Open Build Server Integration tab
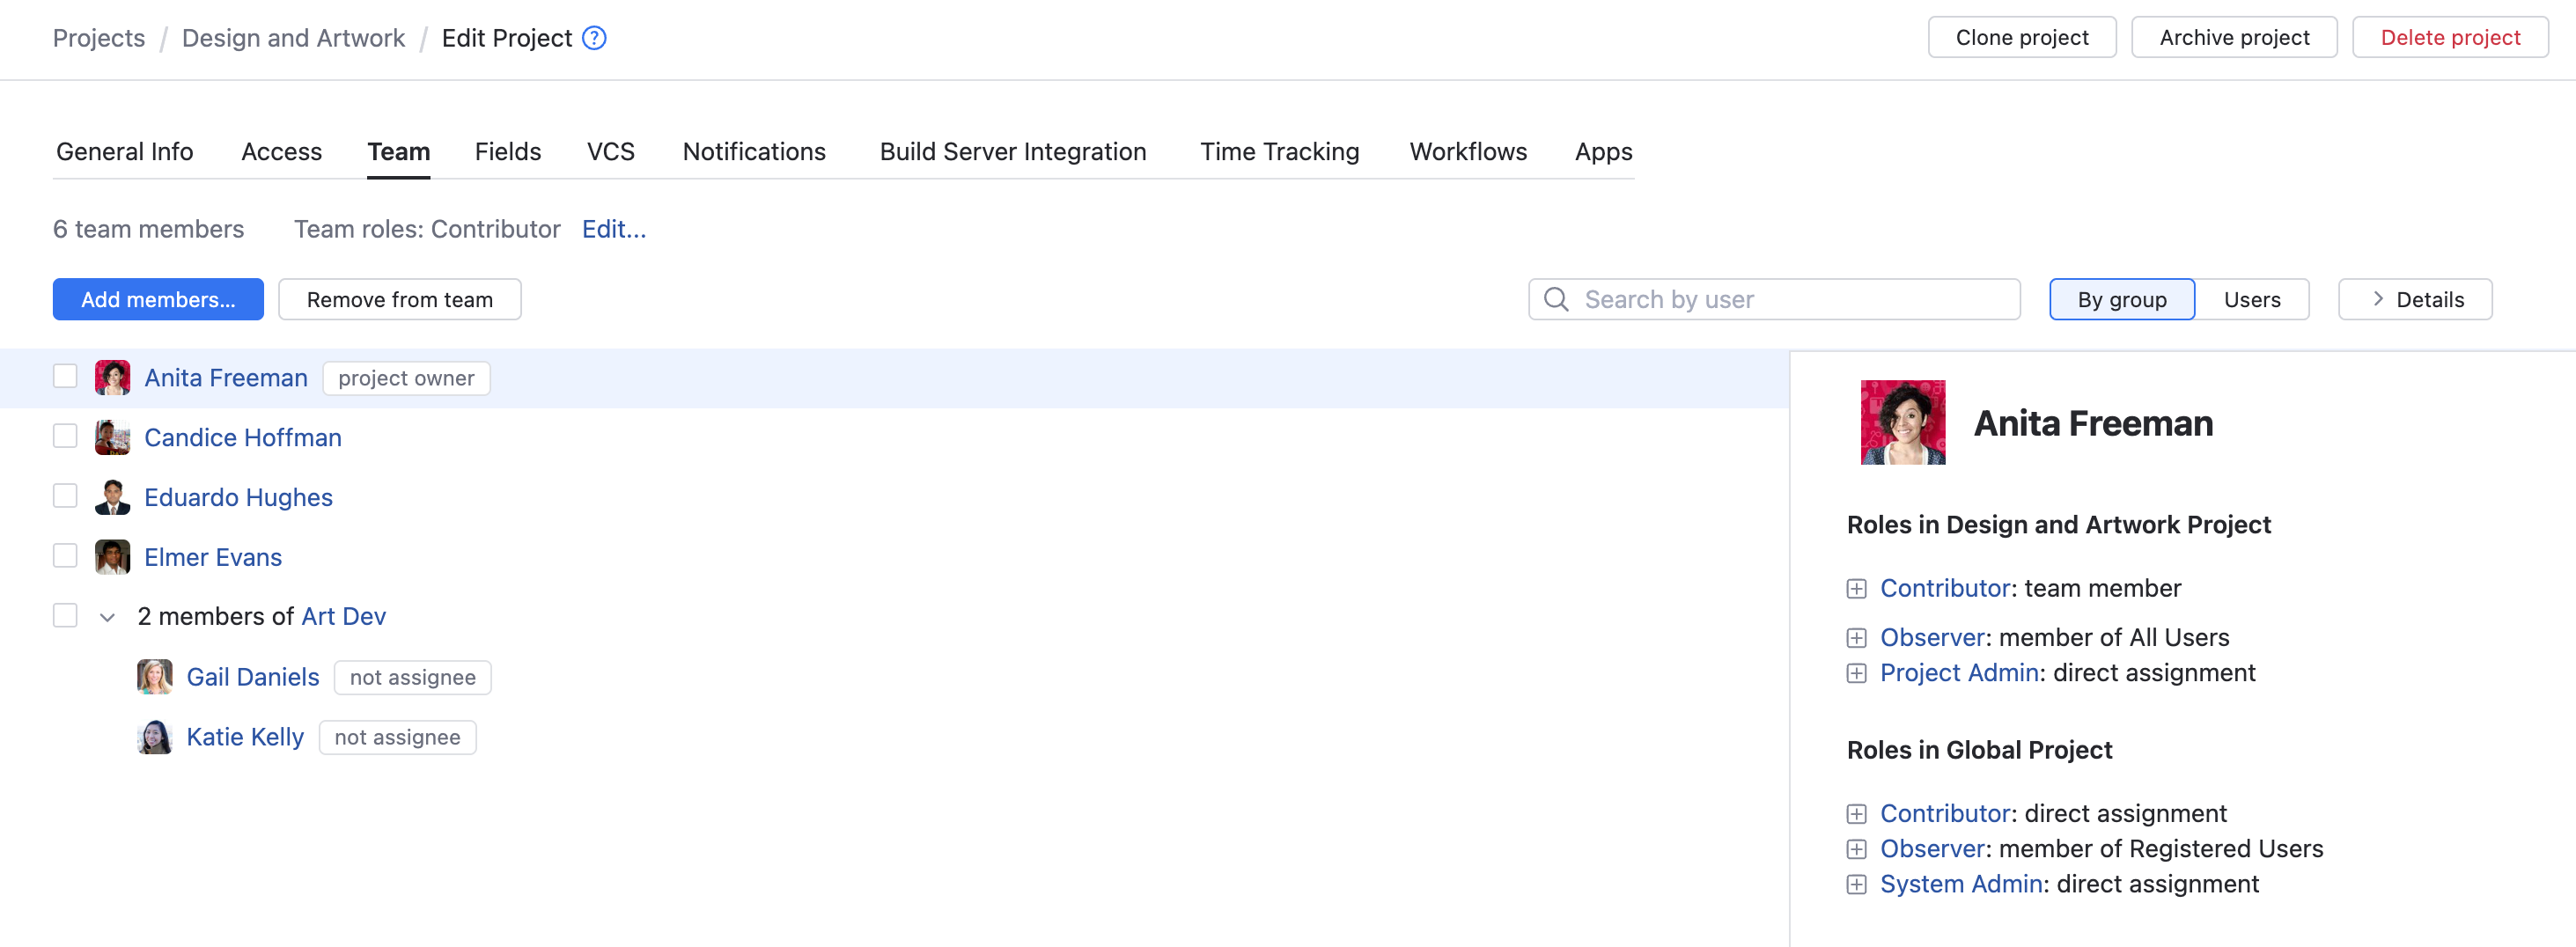Image resolution: width=2576 pixels, height=947 pixels. pos(1013,152)
